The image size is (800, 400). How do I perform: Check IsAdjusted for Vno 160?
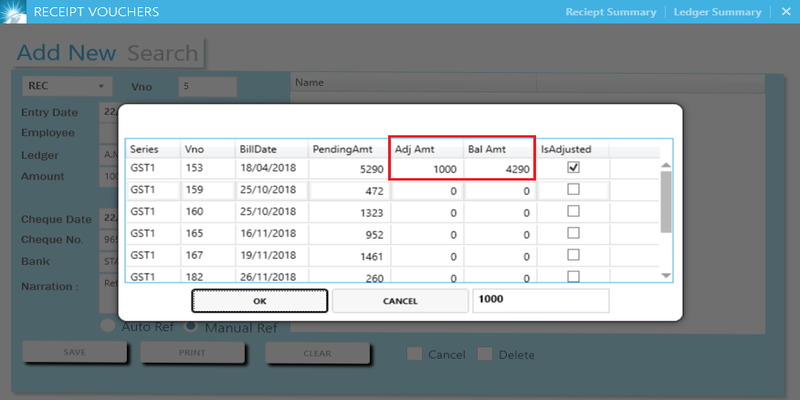coord(573,211)
